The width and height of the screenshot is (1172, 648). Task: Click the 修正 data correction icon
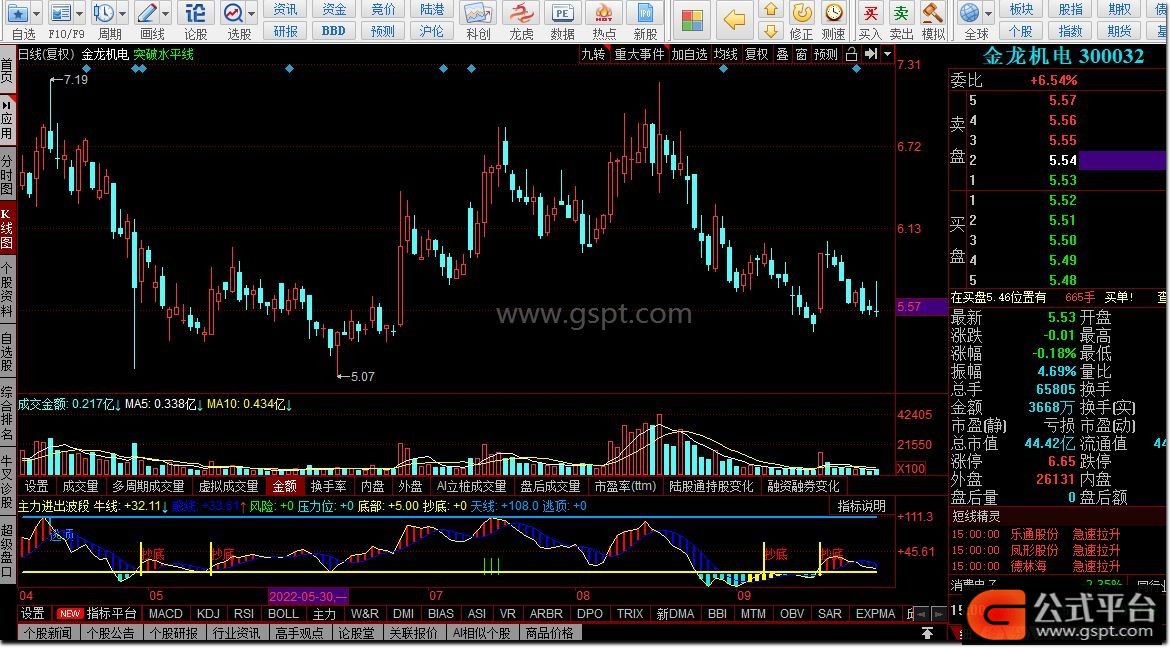pyautogui.click(x=801, y=13)
